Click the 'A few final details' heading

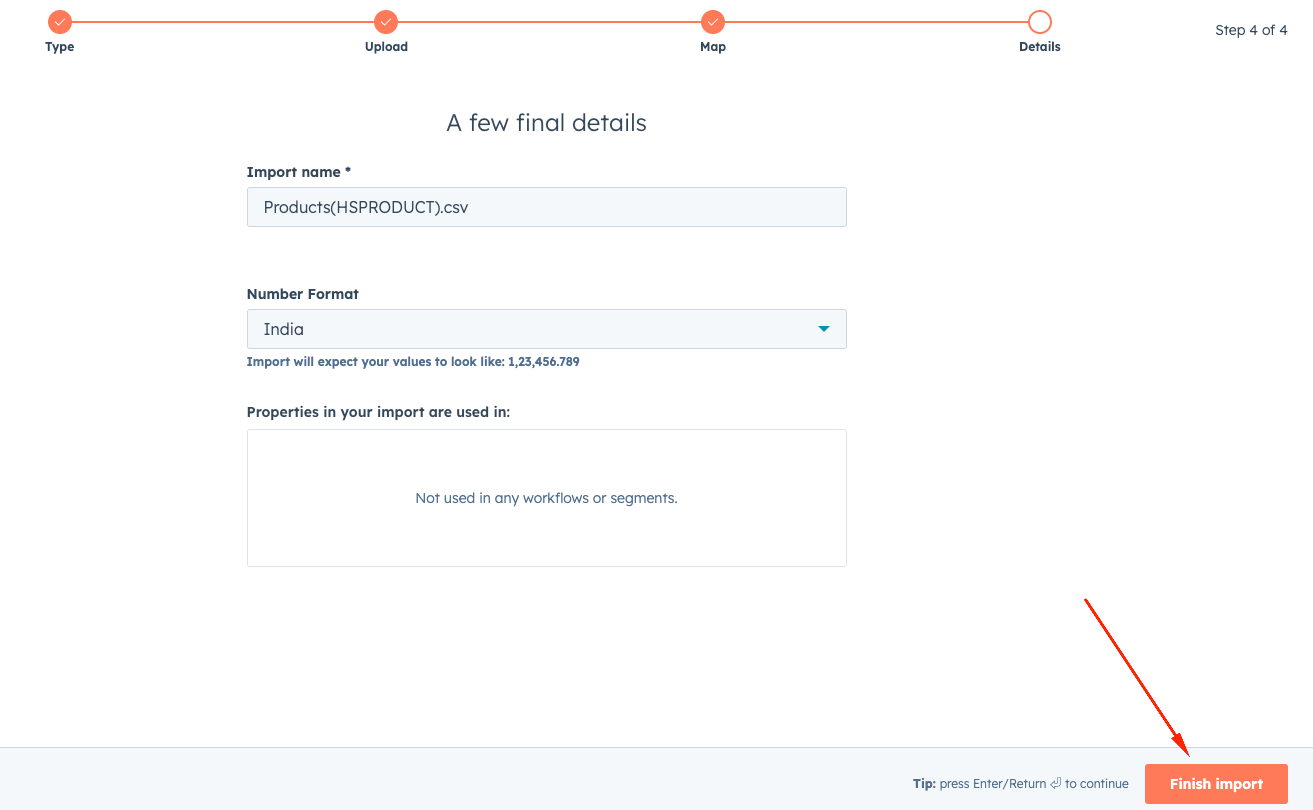coord(546,123)
